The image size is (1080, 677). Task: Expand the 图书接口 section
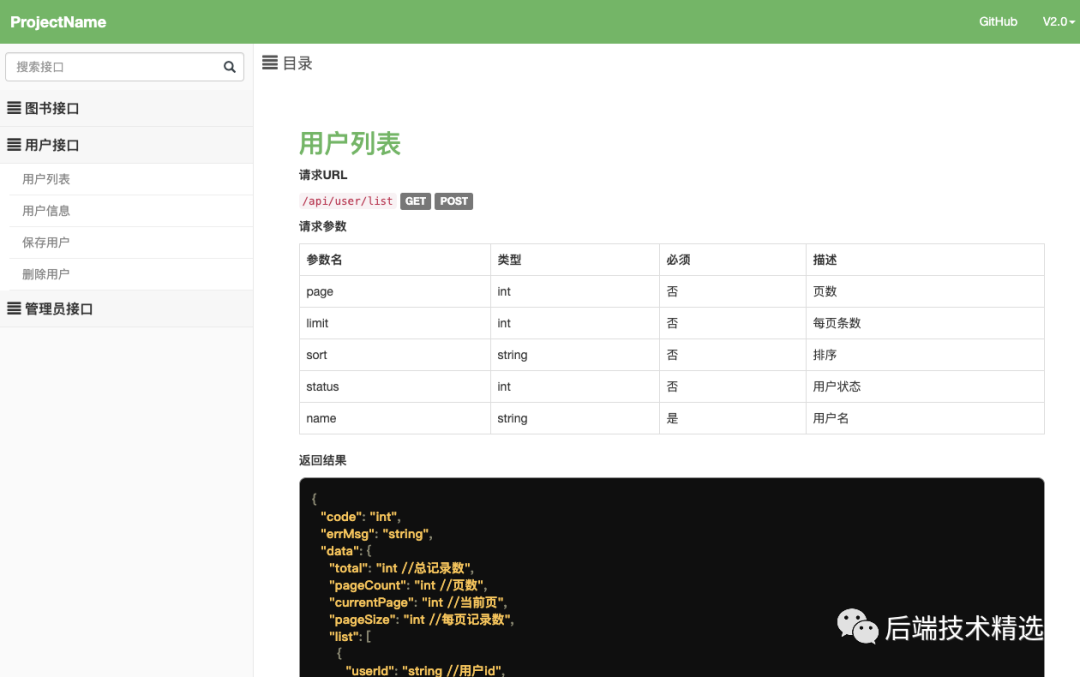[127, 108]
